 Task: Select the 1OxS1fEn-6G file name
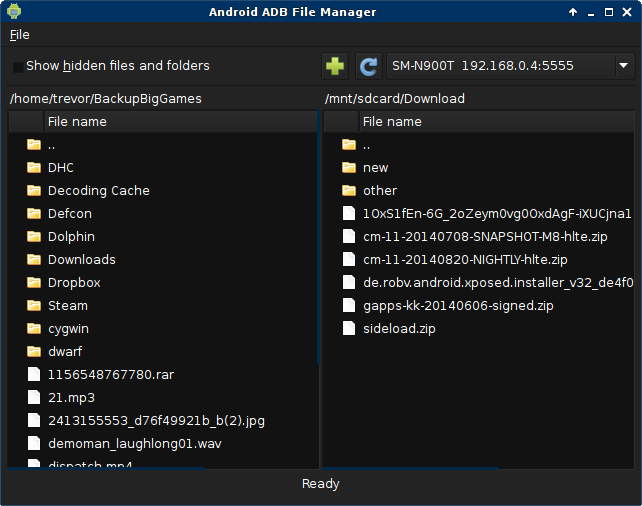(x=497, y=213)
